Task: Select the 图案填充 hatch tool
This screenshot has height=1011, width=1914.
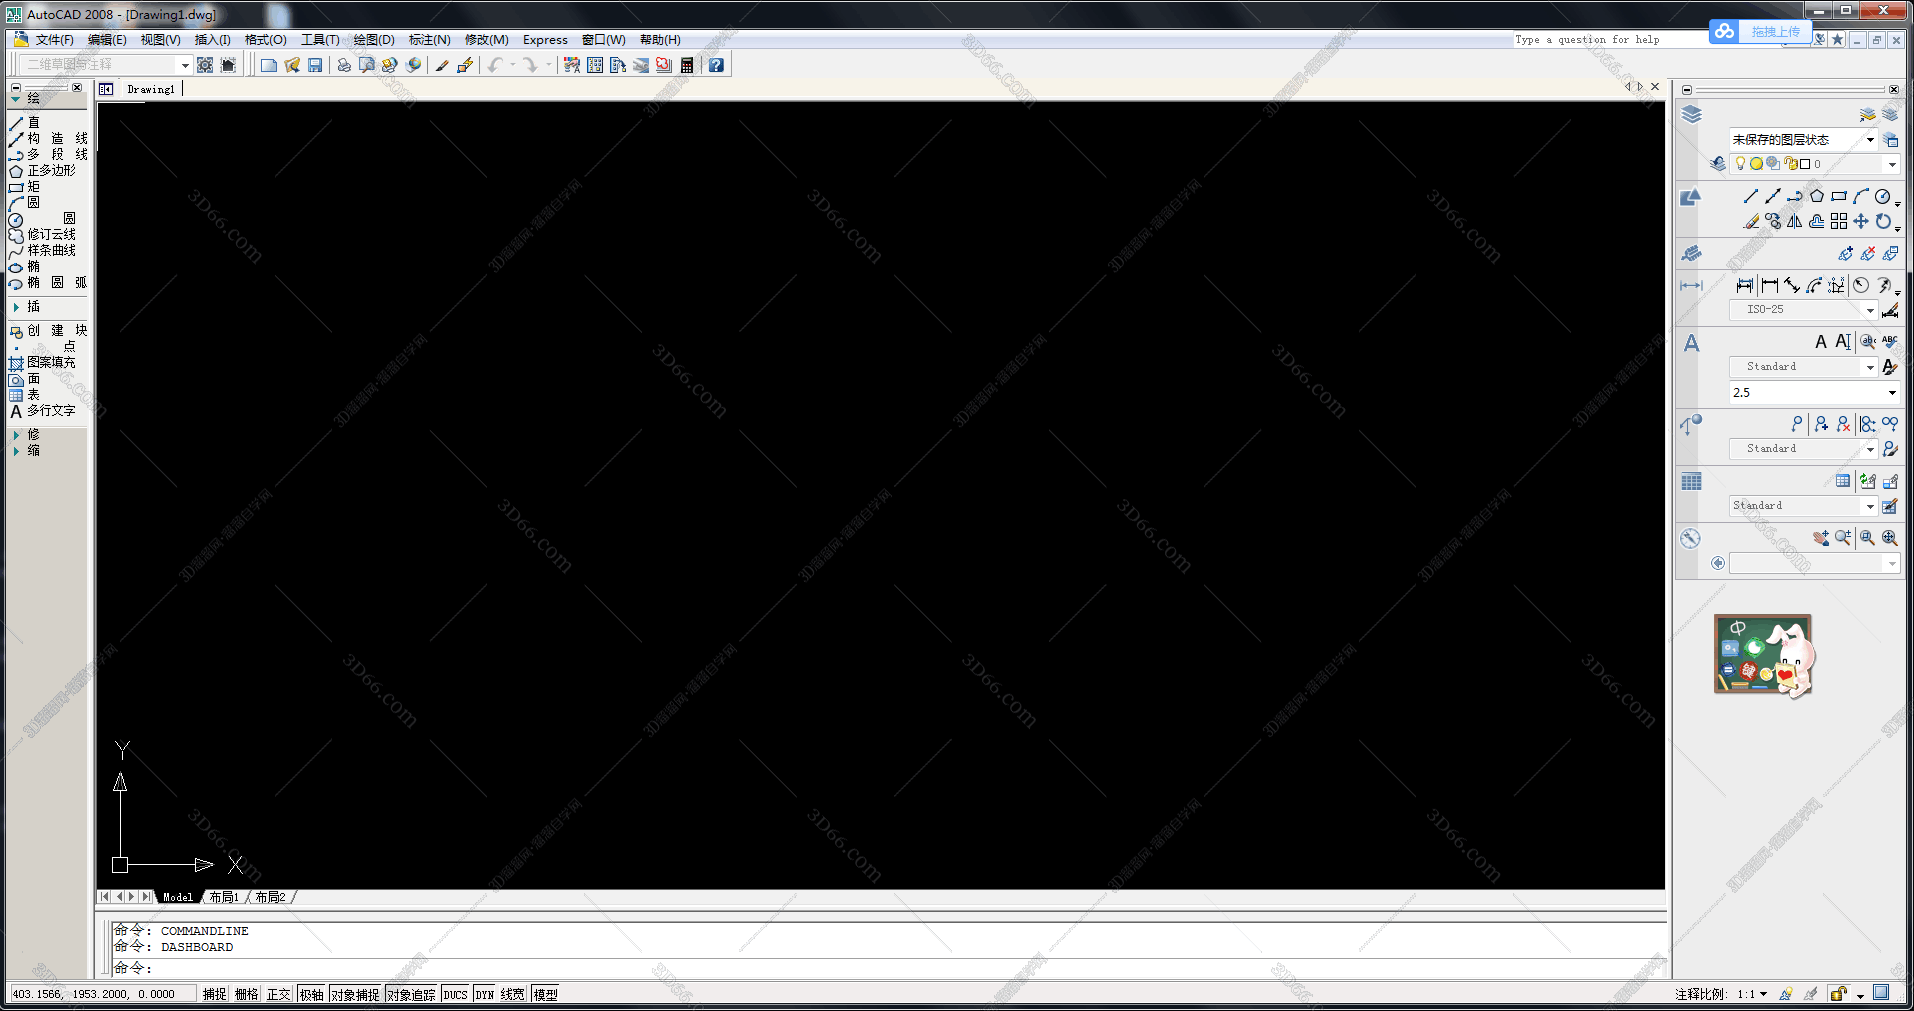Action: (x=42, y=363)
